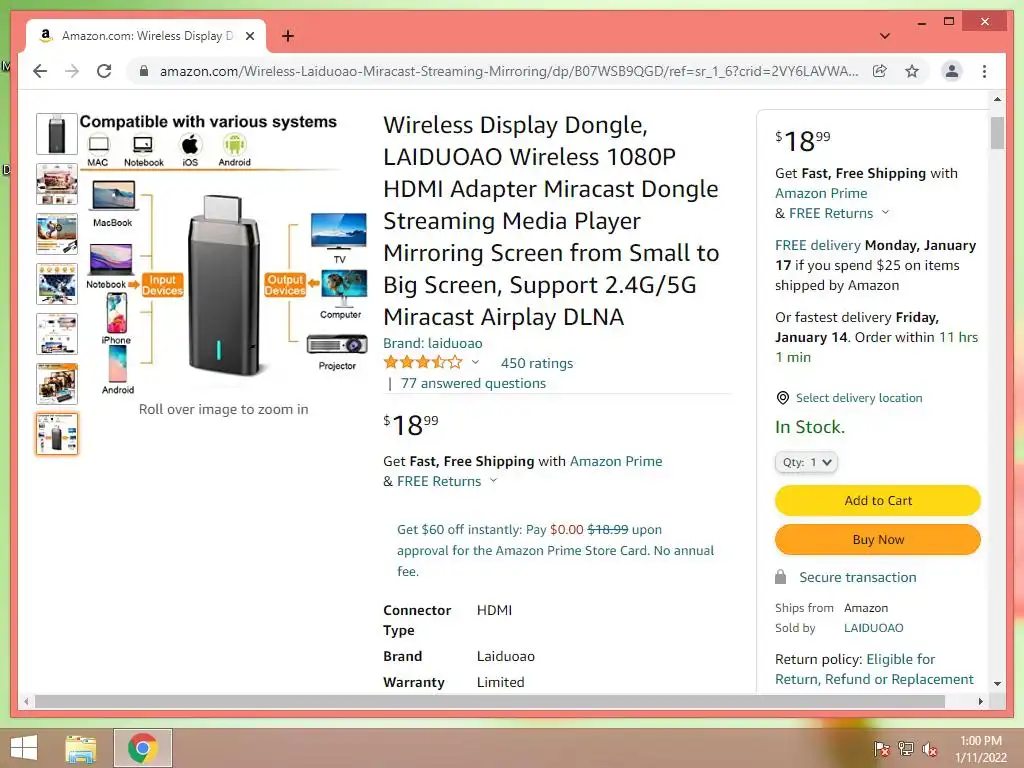Open the tab search dropdown
The image size is (1024, 768).
pos(885,36)
